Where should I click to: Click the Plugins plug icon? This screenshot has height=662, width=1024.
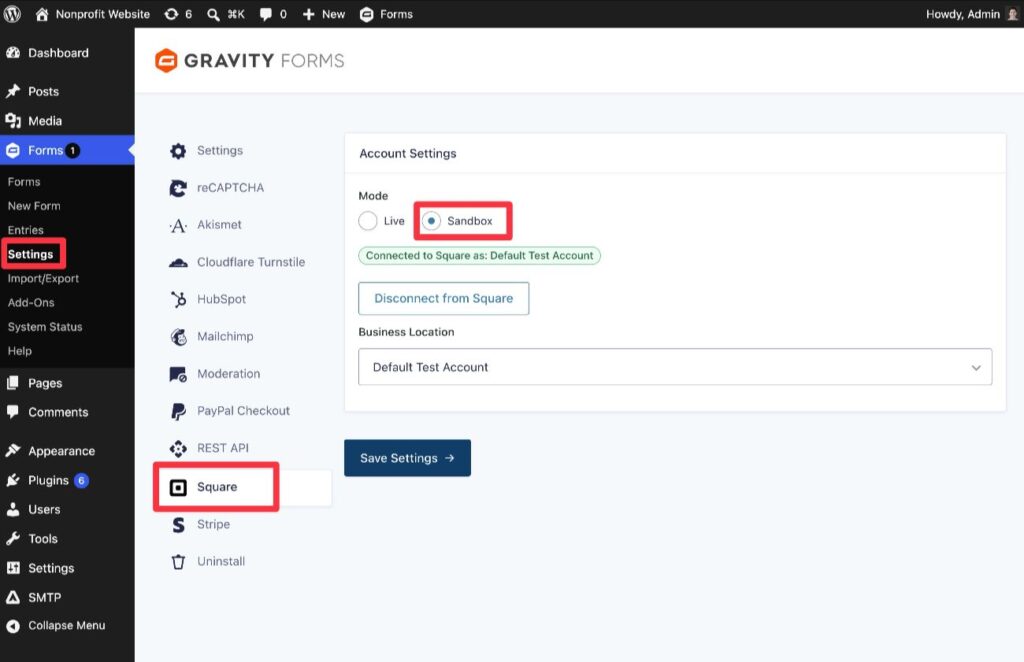point(13,480)
